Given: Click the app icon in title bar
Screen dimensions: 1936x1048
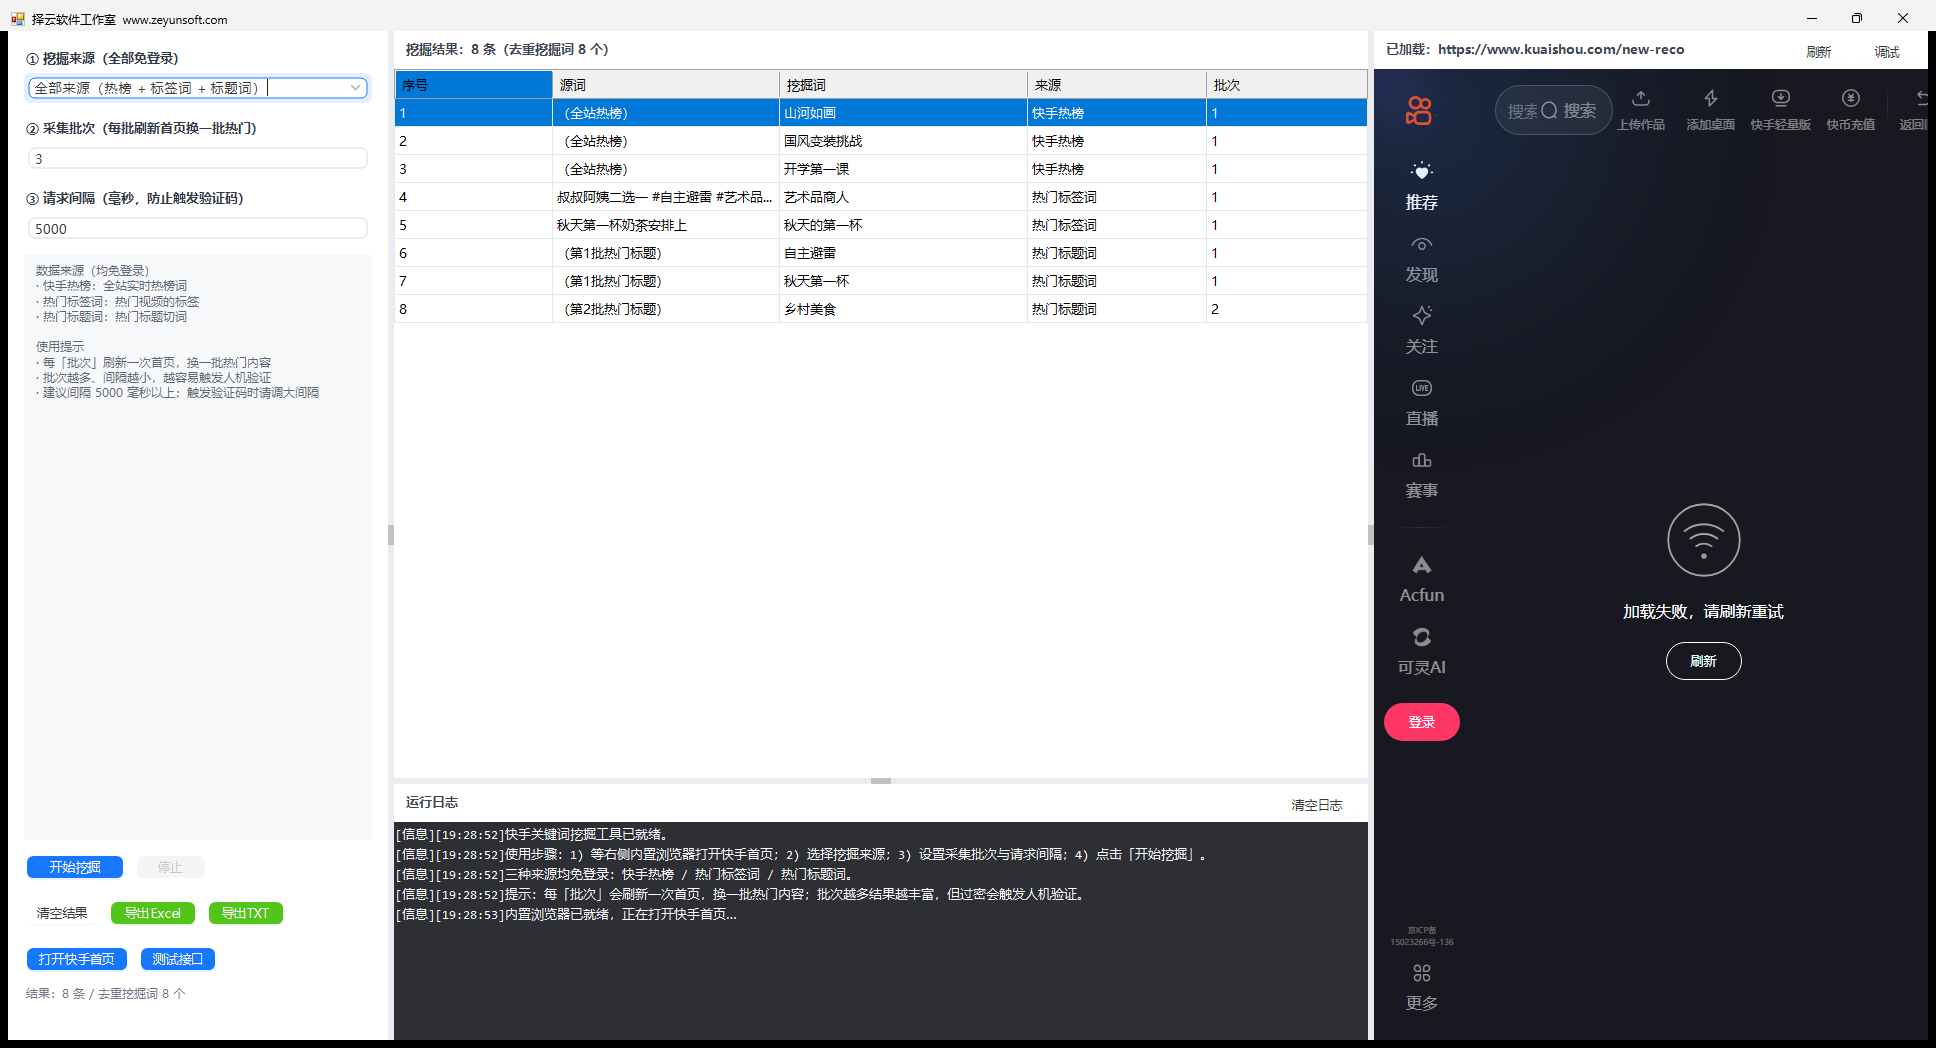Looking at the screenshot, I should coord(17,19).
